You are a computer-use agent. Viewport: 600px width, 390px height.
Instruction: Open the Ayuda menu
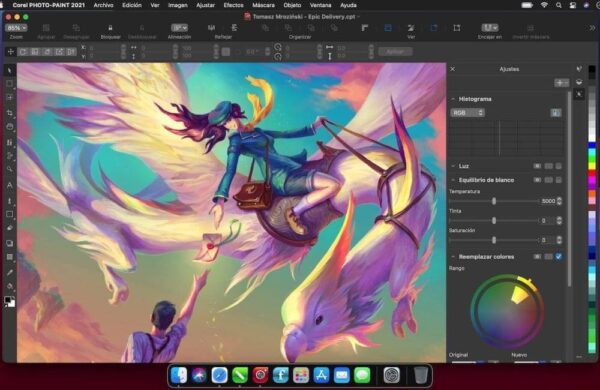pos(348,5)
